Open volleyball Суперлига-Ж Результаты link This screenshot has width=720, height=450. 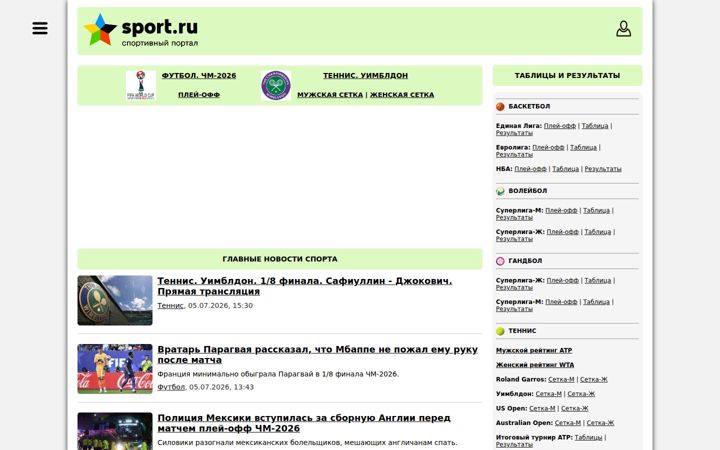[514, 239]
